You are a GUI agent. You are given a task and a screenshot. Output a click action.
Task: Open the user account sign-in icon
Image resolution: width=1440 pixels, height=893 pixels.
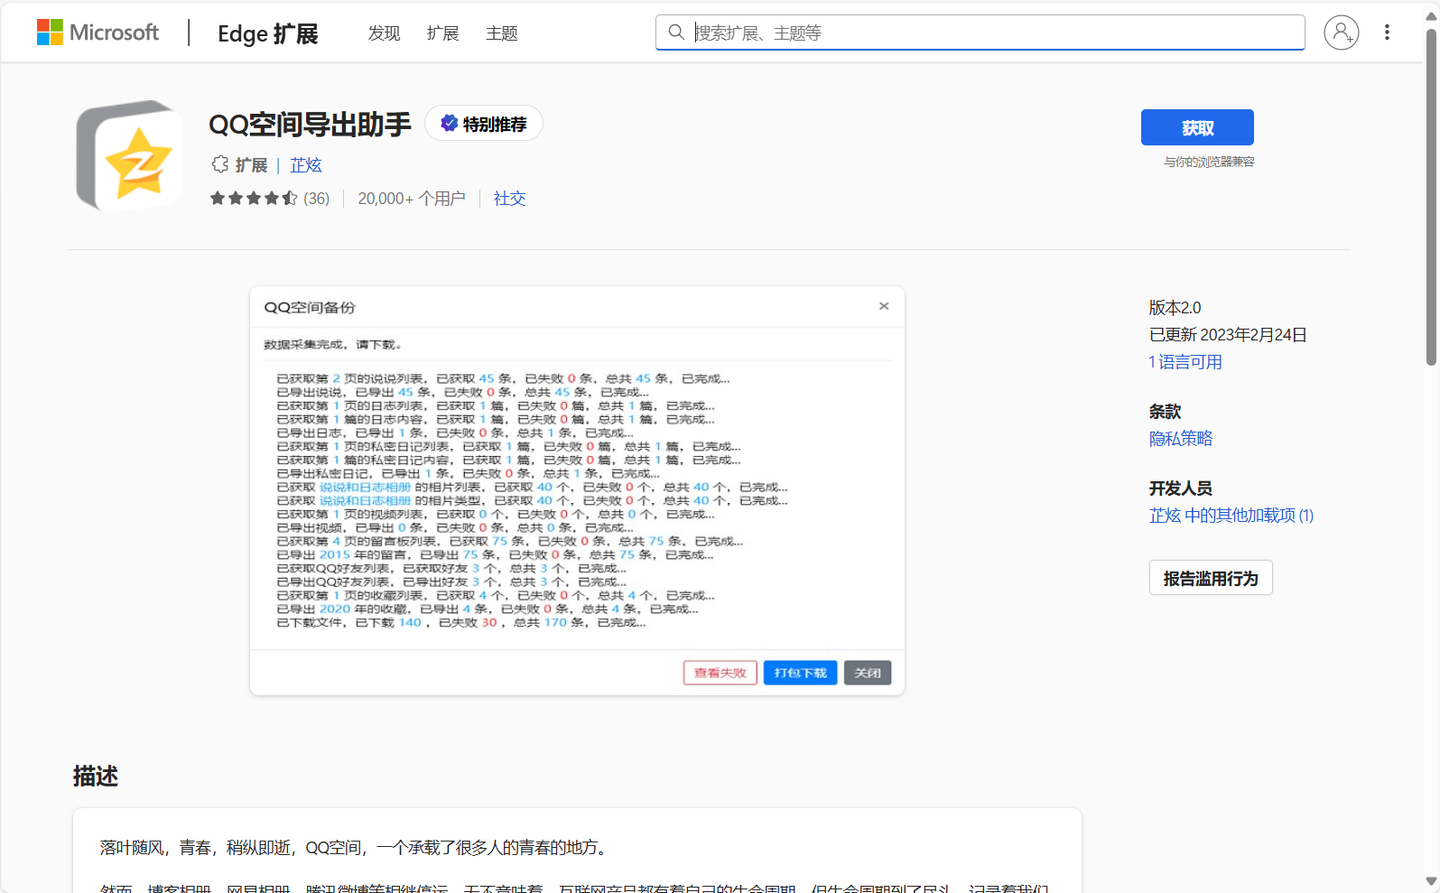click(1341, 33)
